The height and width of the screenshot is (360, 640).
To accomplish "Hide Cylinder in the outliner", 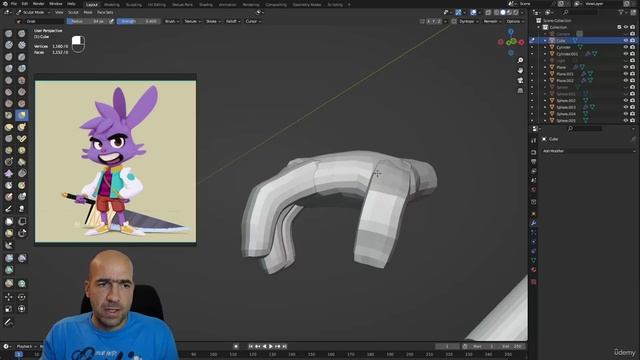I will [626, 47].
